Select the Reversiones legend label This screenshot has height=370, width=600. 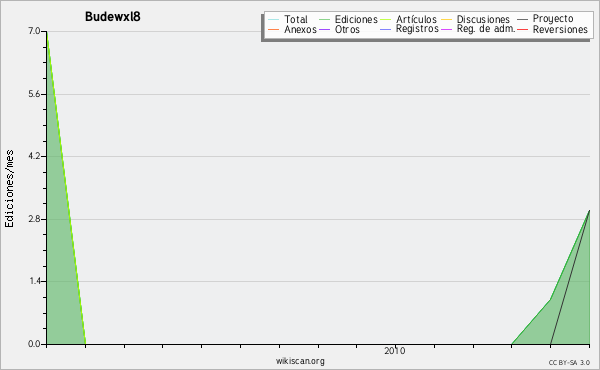[560, 29]
